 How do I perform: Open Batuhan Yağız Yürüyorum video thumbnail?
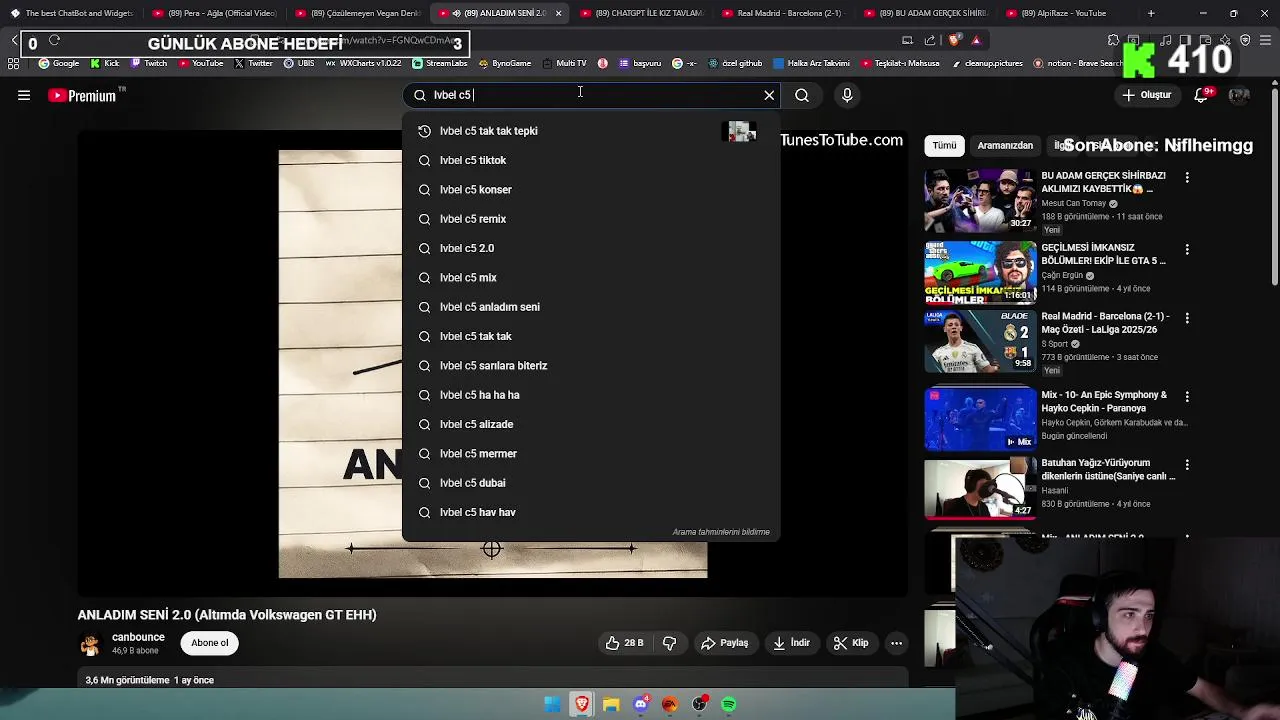(980, 488)
